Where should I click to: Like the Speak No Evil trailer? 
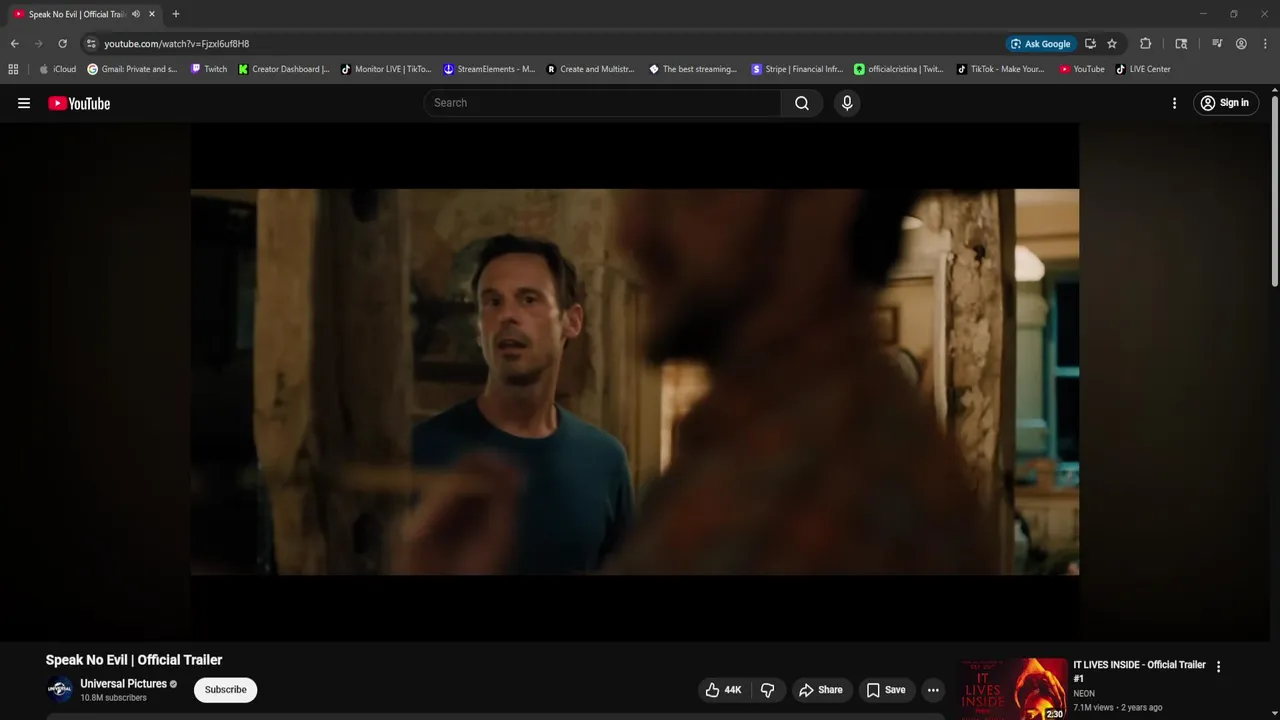coord(723,690)
